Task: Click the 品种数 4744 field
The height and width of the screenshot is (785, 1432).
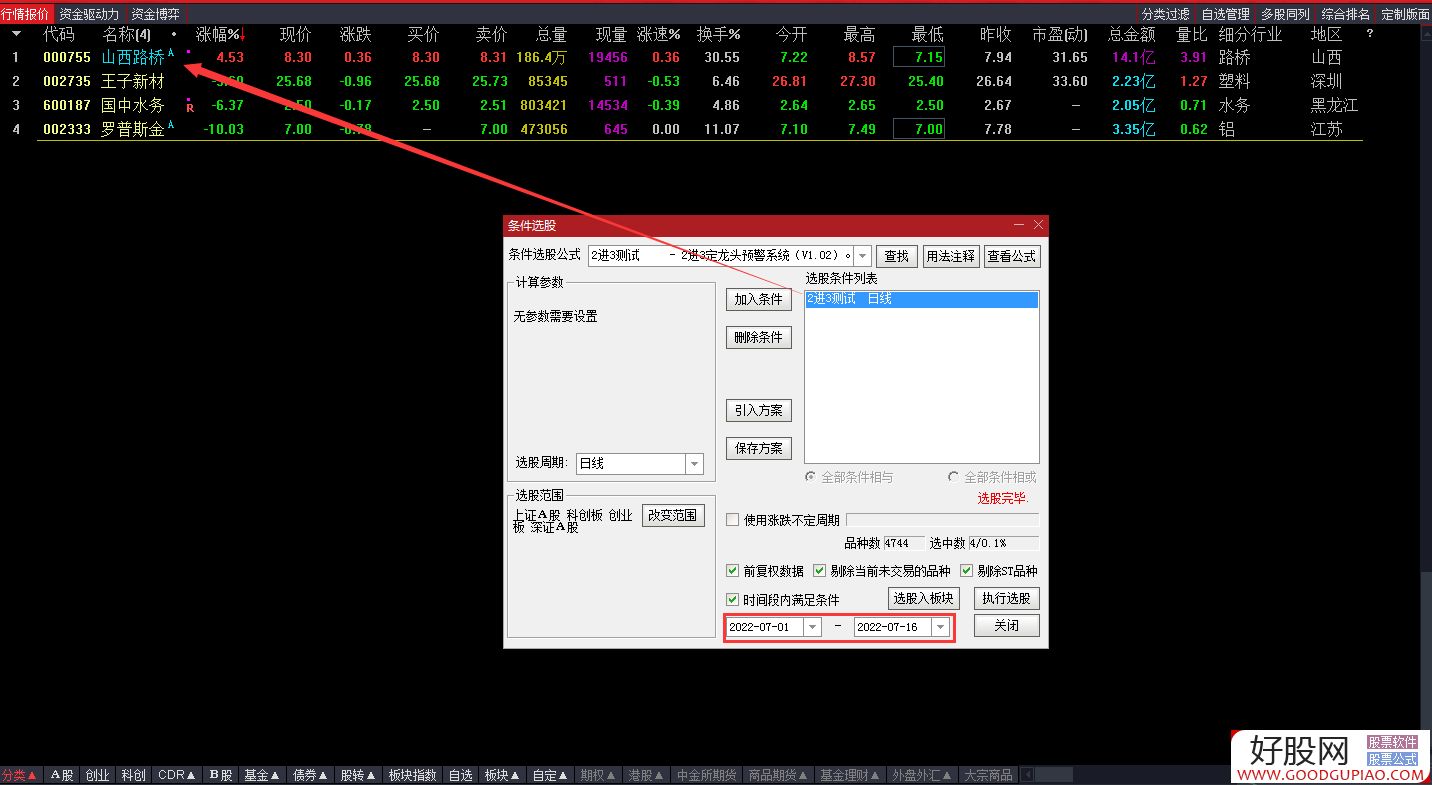Action: pyautogui.click(x=904, y=543)
